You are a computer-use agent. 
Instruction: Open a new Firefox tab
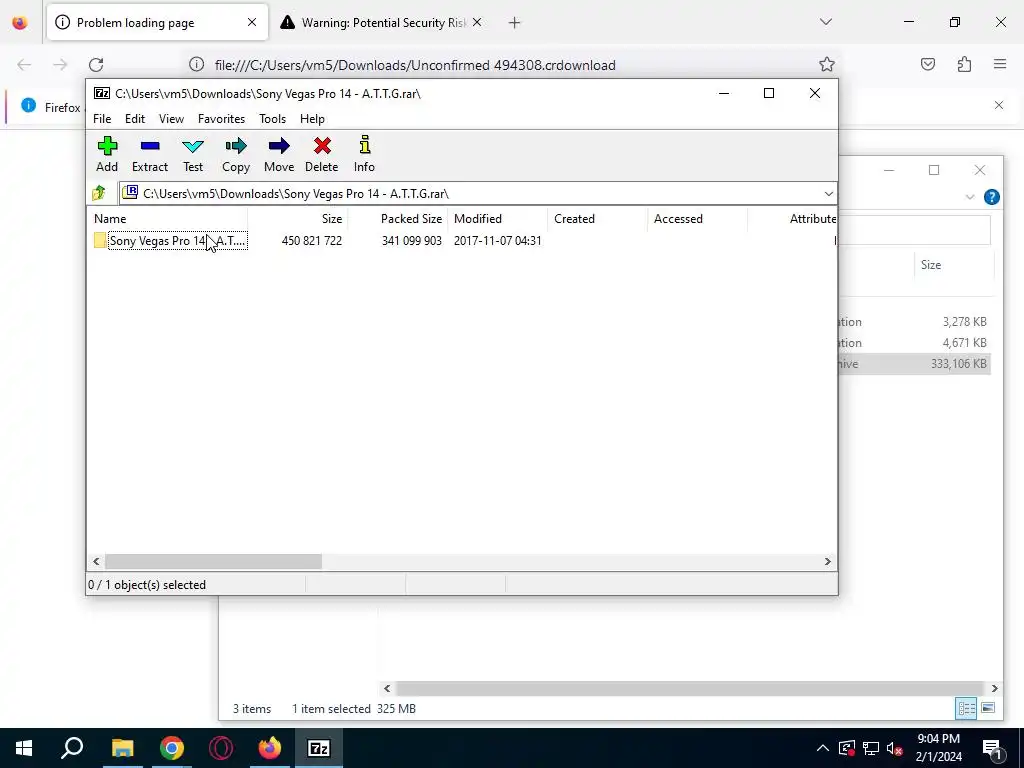514,23
